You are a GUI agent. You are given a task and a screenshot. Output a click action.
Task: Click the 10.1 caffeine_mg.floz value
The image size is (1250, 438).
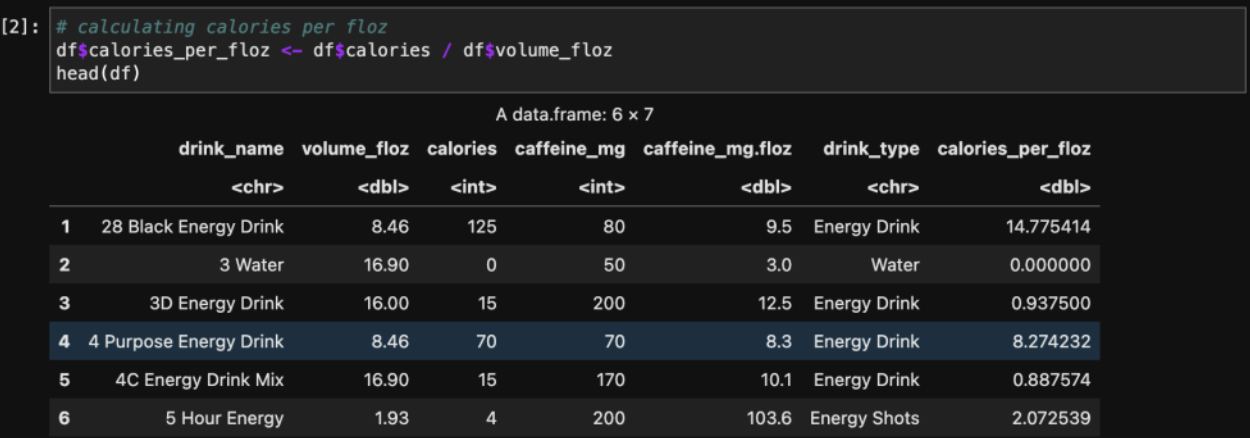point(777,380)
